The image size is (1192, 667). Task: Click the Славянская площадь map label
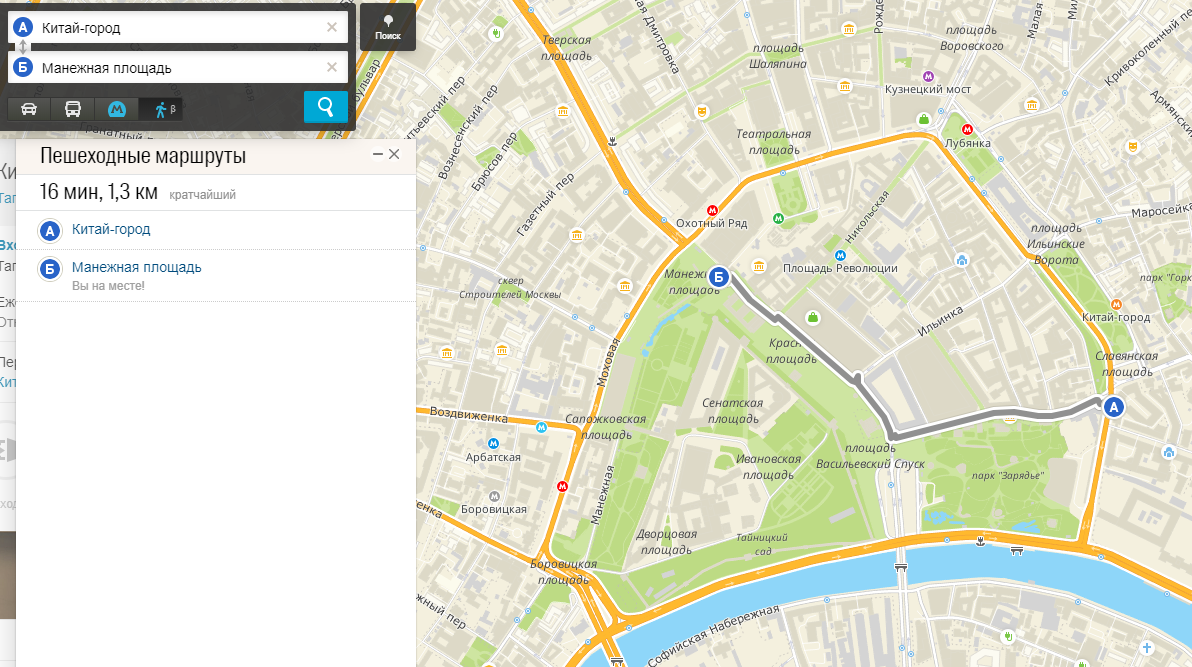click(x=1127, y=364)
